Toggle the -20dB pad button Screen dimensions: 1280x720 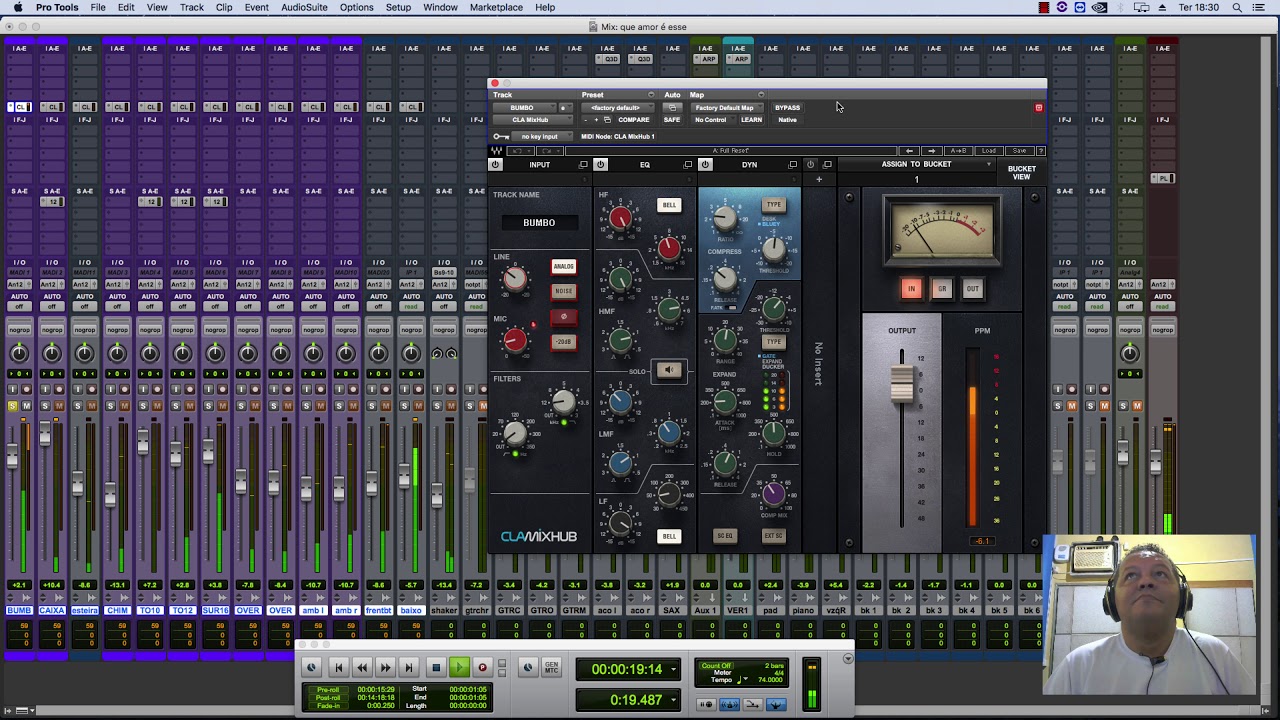pos(563,342)
